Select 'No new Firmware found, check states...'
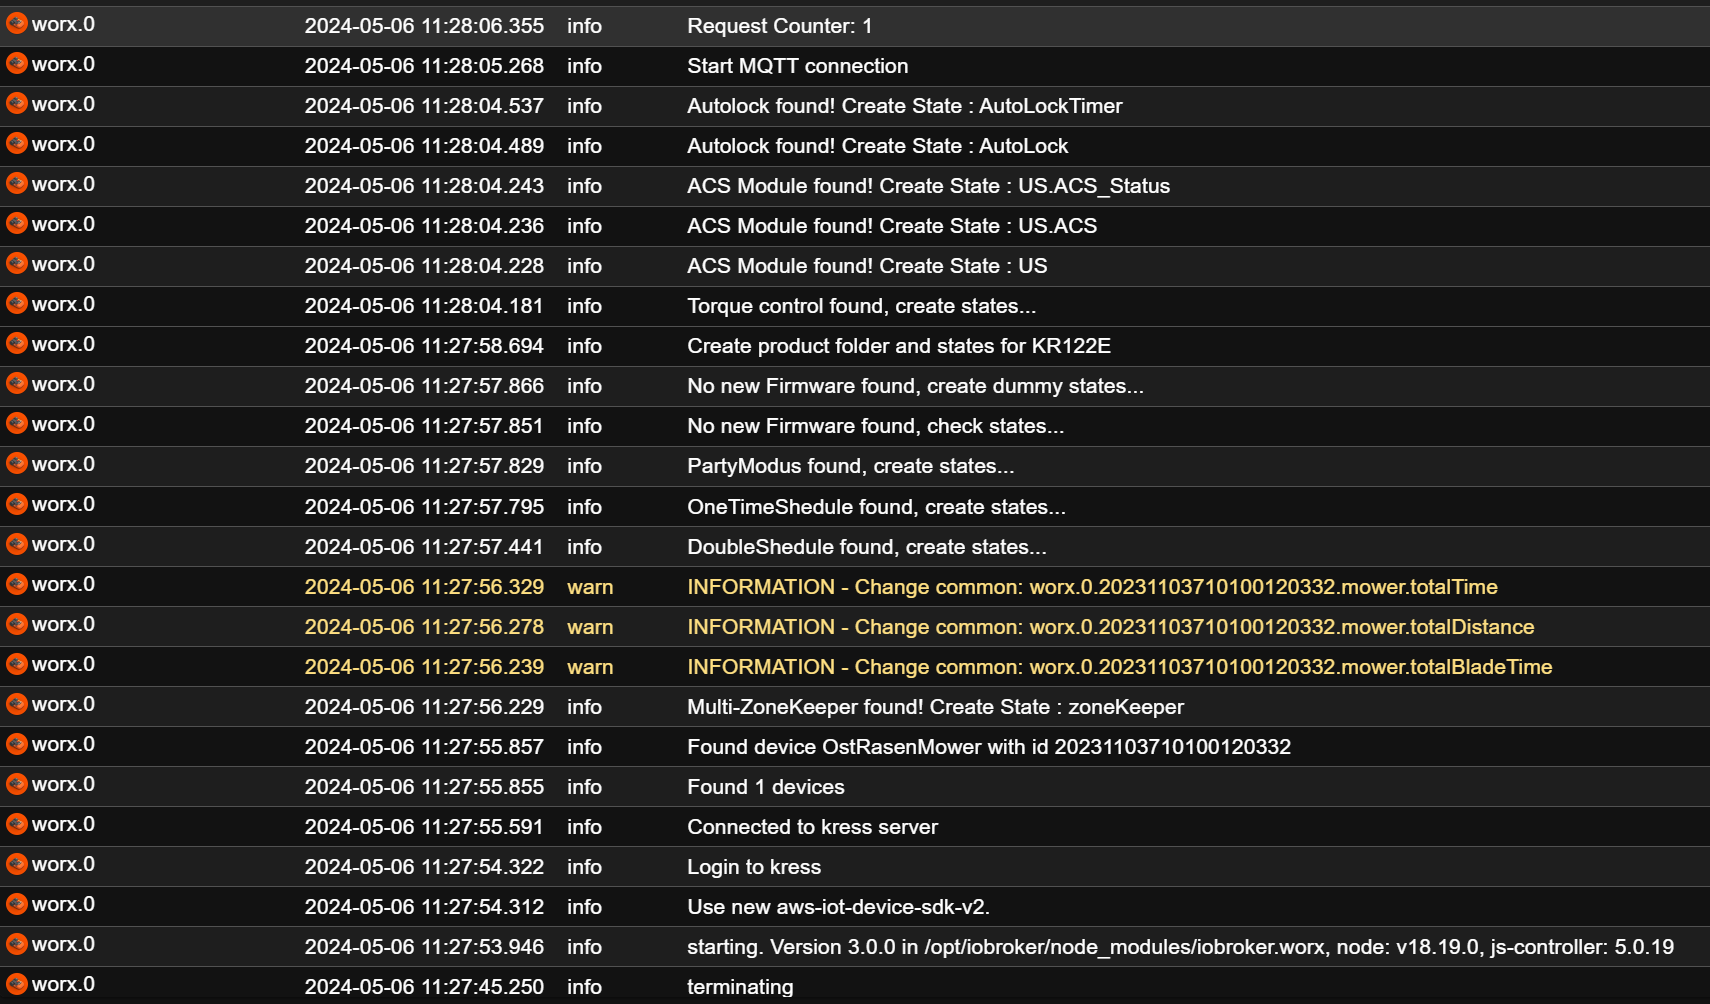The width and height of the screenshot is (1710, 1004). coord(875,426)
